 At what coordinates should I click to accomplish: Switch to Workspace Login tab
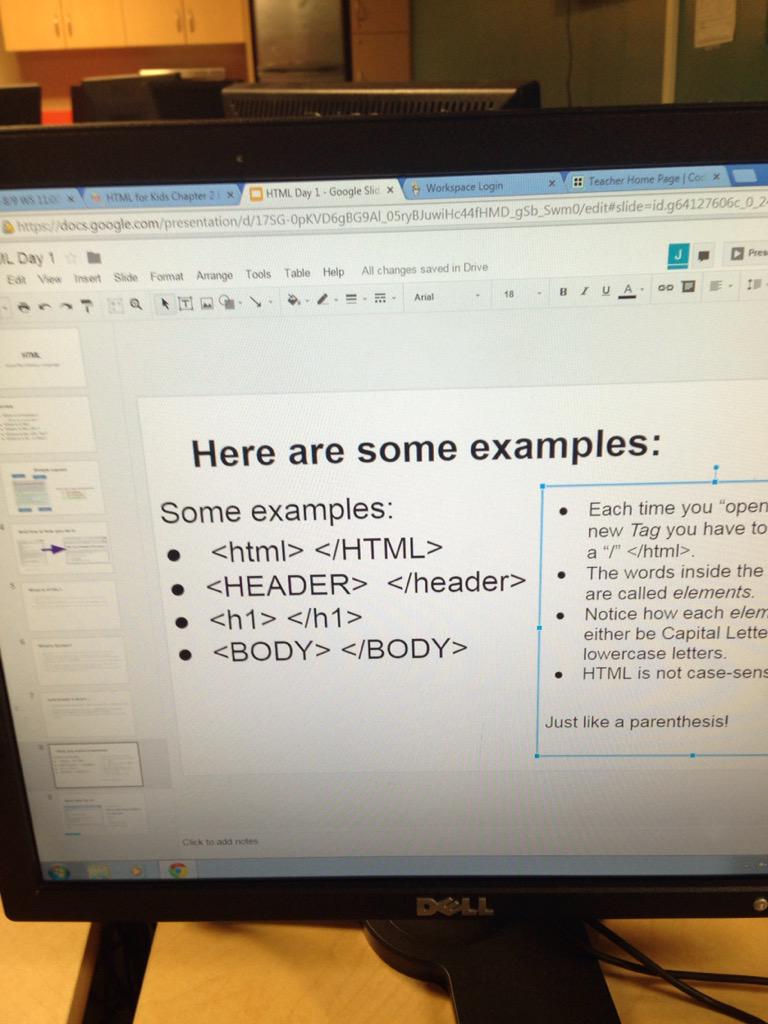pos(482,186)
